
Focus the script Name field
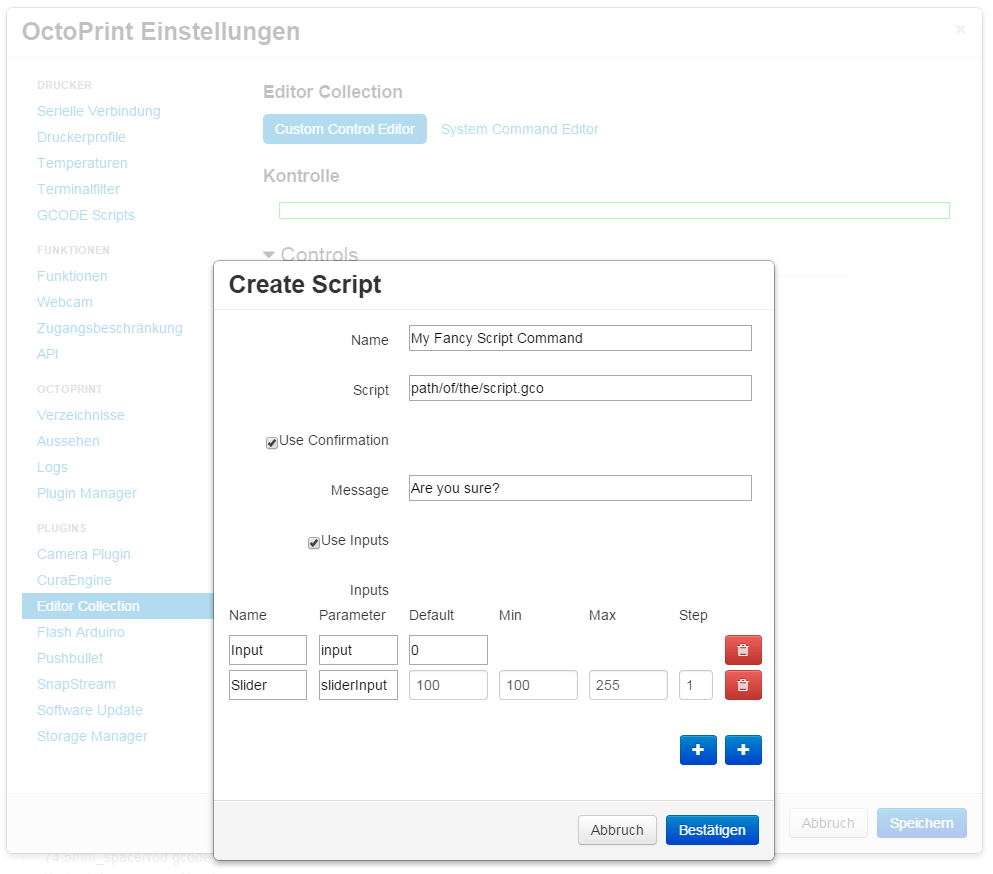(x=580, y=338)
